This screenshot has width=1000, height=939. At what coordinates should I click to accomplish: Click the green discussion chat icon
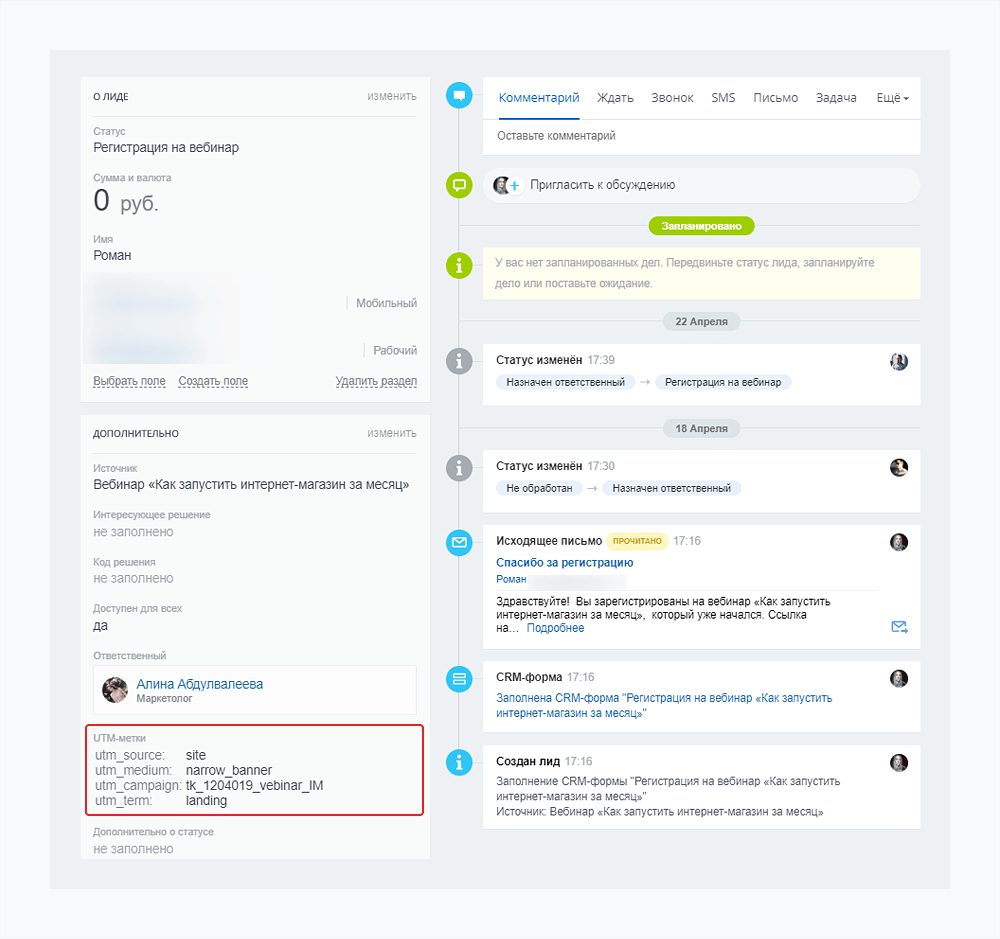(x=459, y=185)
